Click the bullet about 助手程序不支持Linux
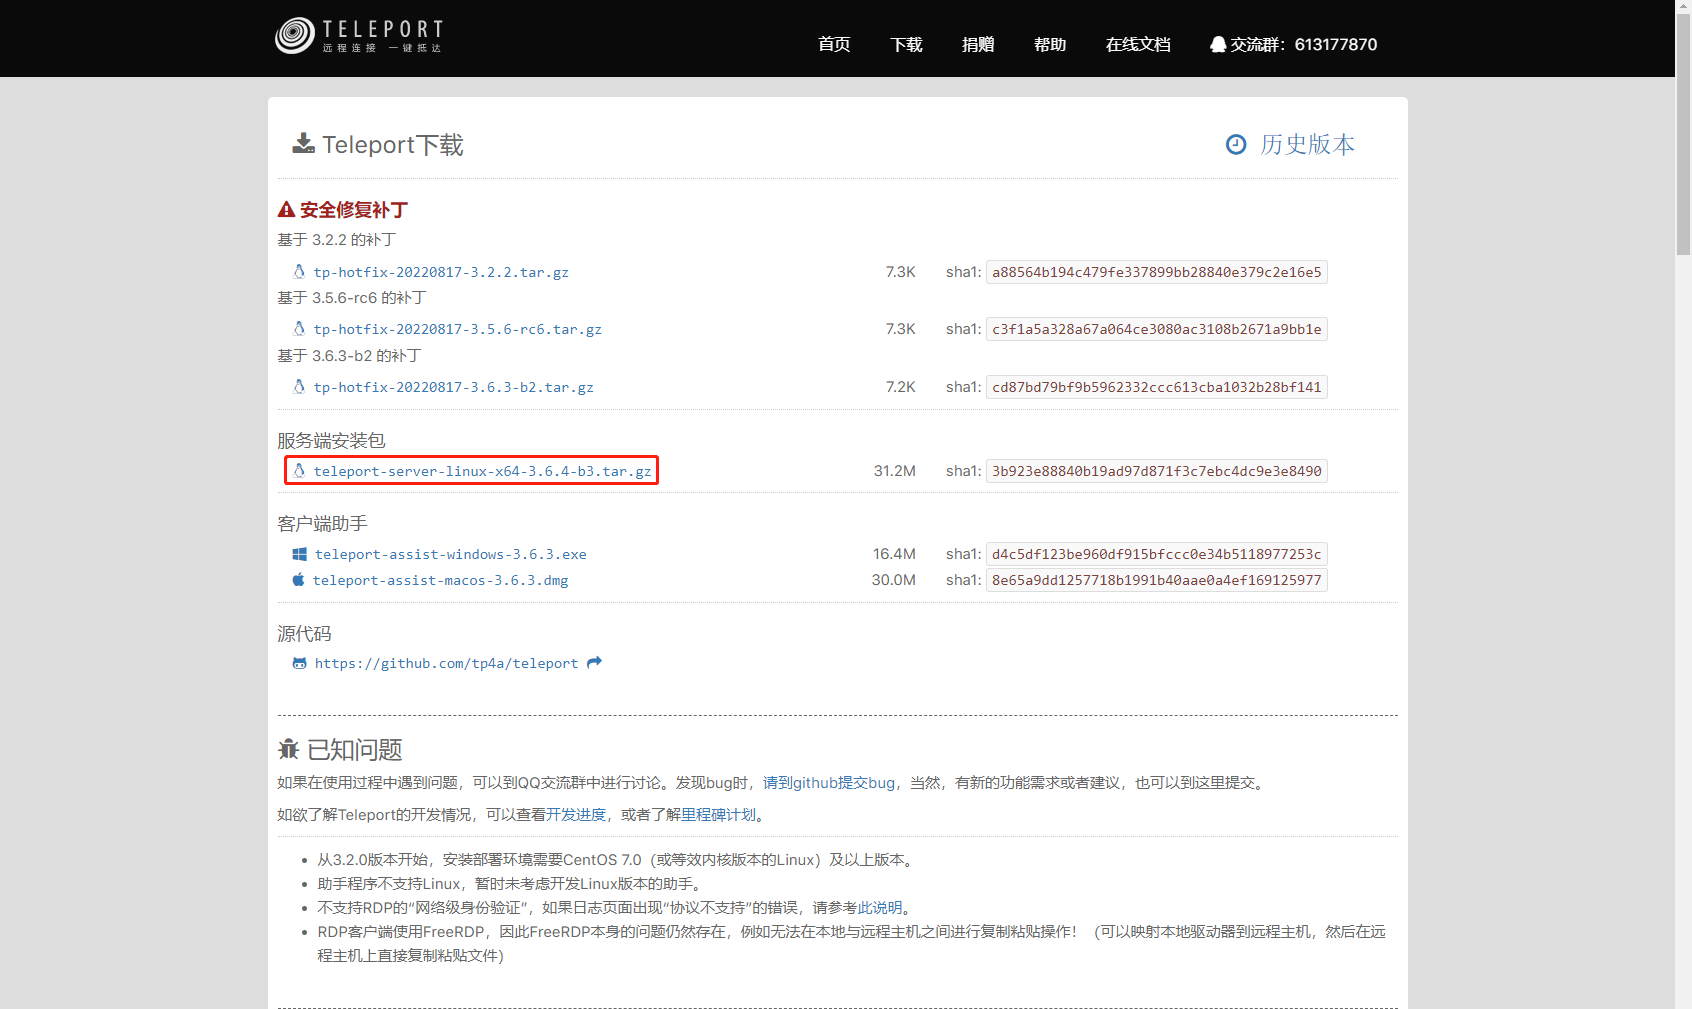This screenshot has height=1009, width=1692. coord(512,884)
